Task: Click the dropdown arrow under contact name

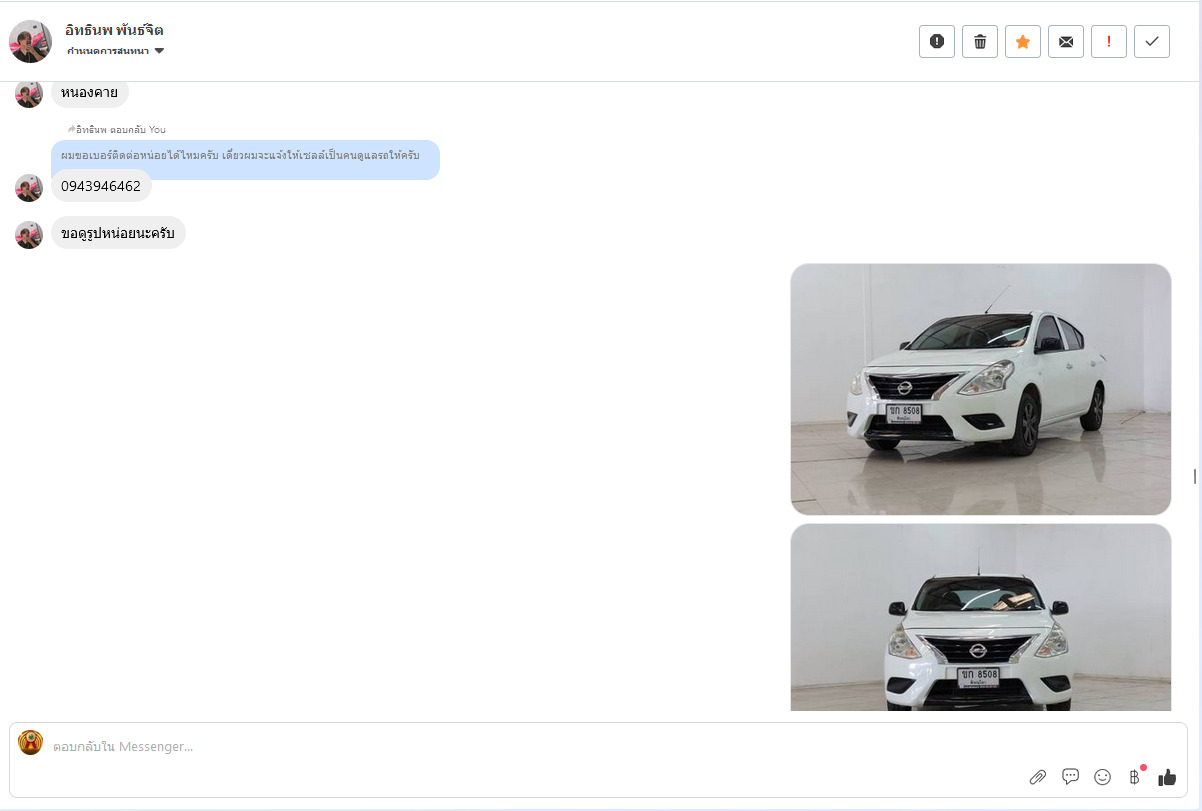Action: pyautogui.click(x=159, y=51)
